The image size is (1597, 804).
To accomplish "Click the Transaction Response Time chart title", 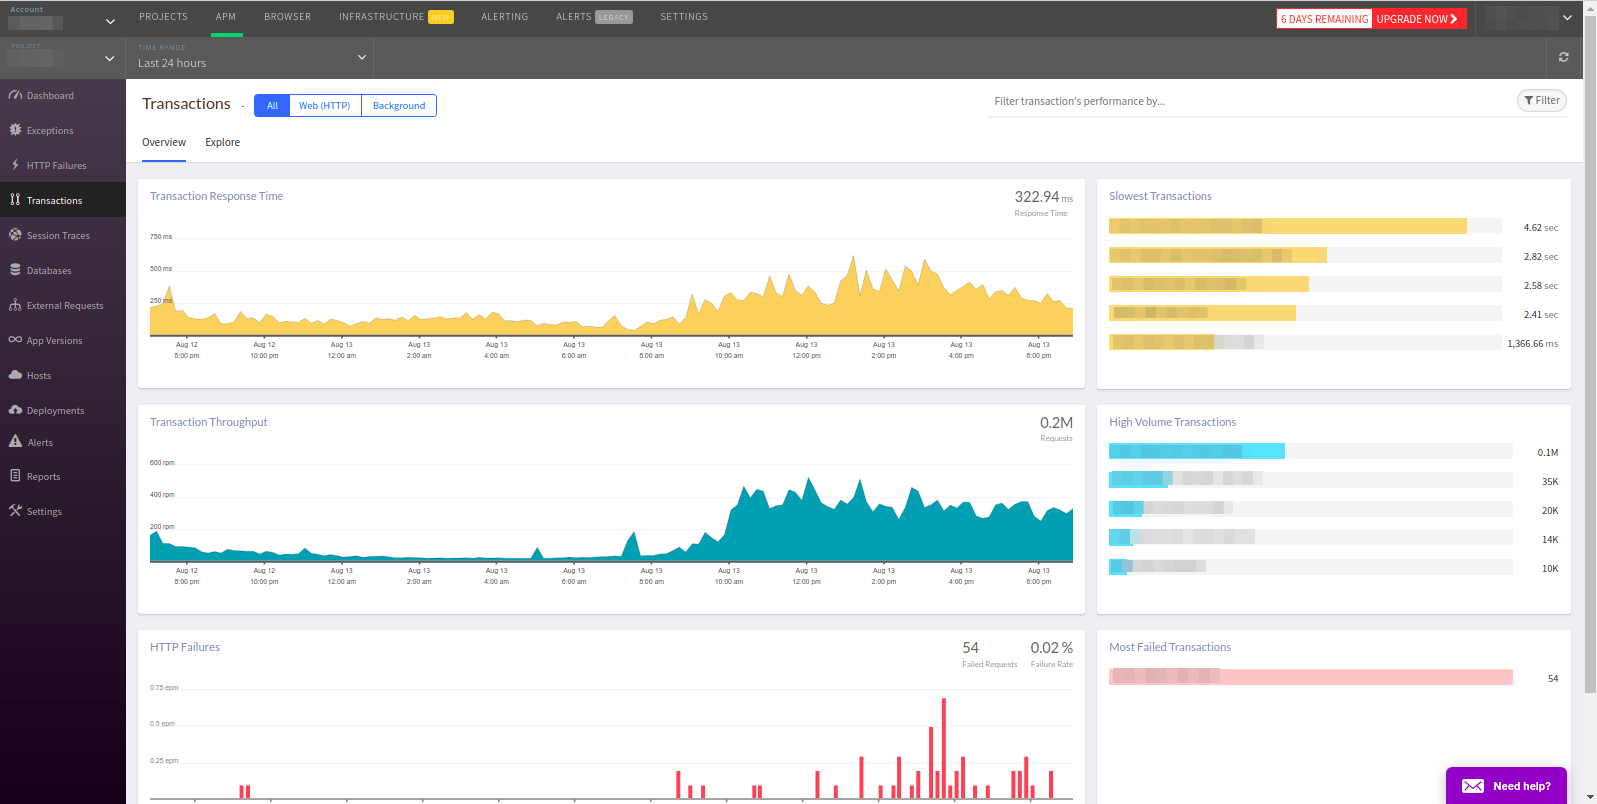I will point(216,196).
